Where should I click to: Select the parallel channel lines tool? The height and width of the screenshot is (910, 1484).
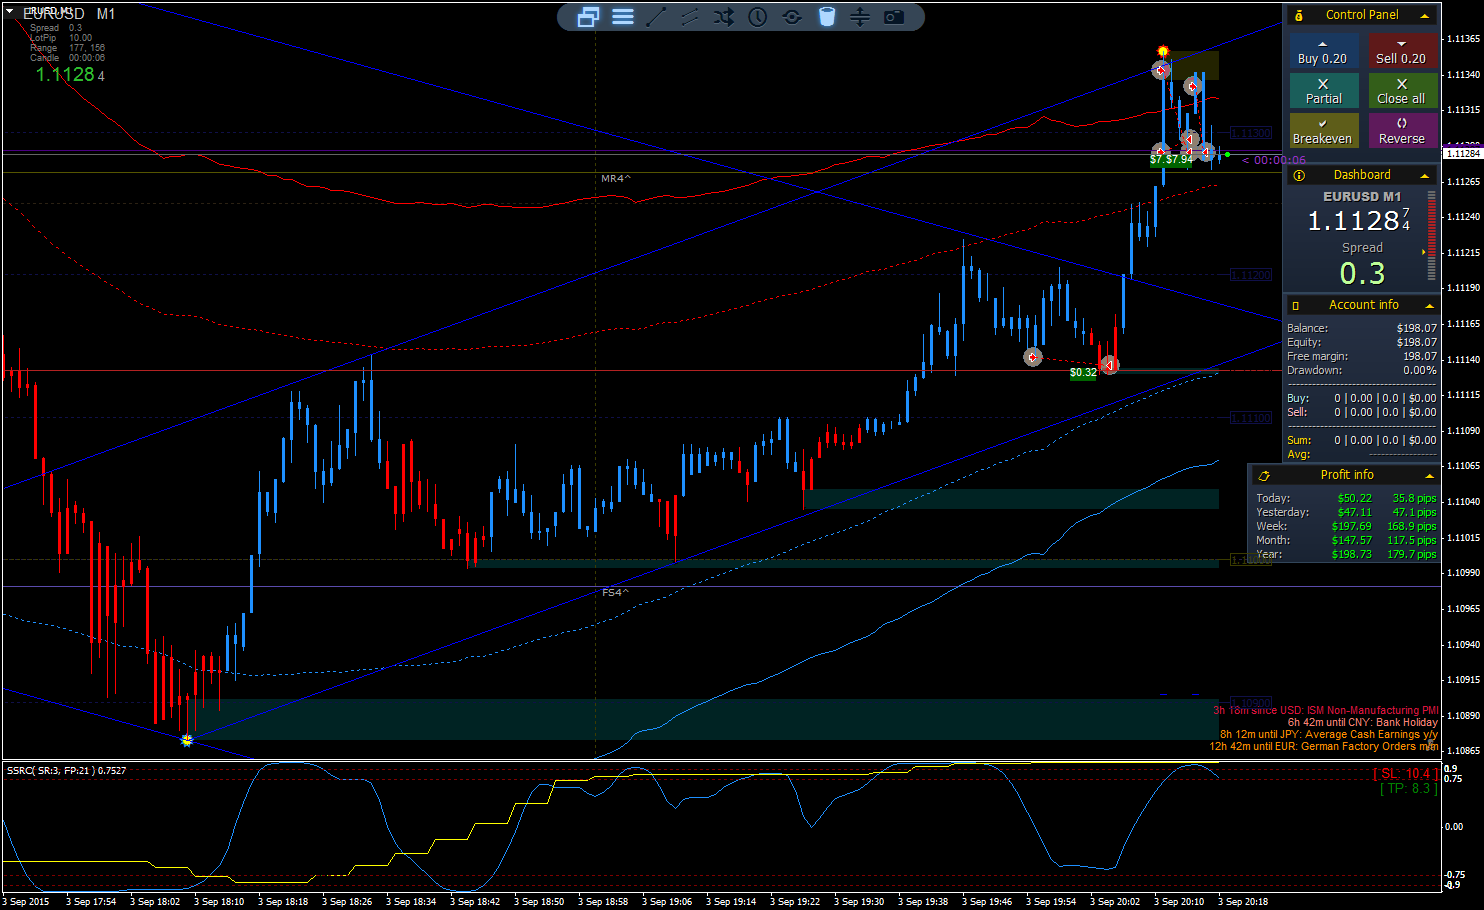(690, 17)
